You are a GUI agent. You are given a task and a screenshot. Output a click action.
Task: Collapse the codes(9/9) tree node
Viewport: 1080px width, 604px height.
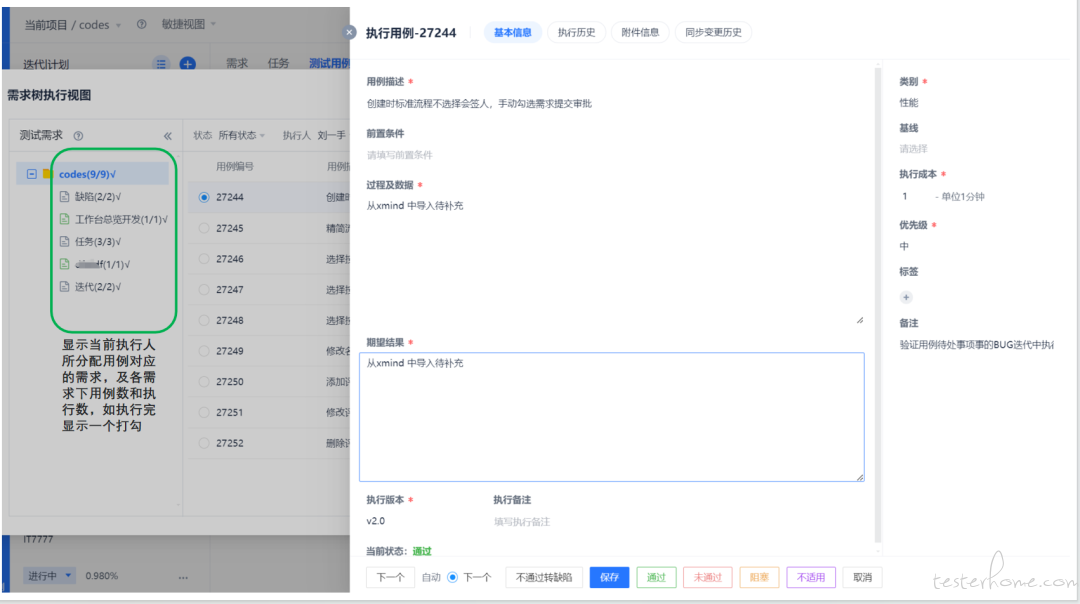tap(32, 174)
